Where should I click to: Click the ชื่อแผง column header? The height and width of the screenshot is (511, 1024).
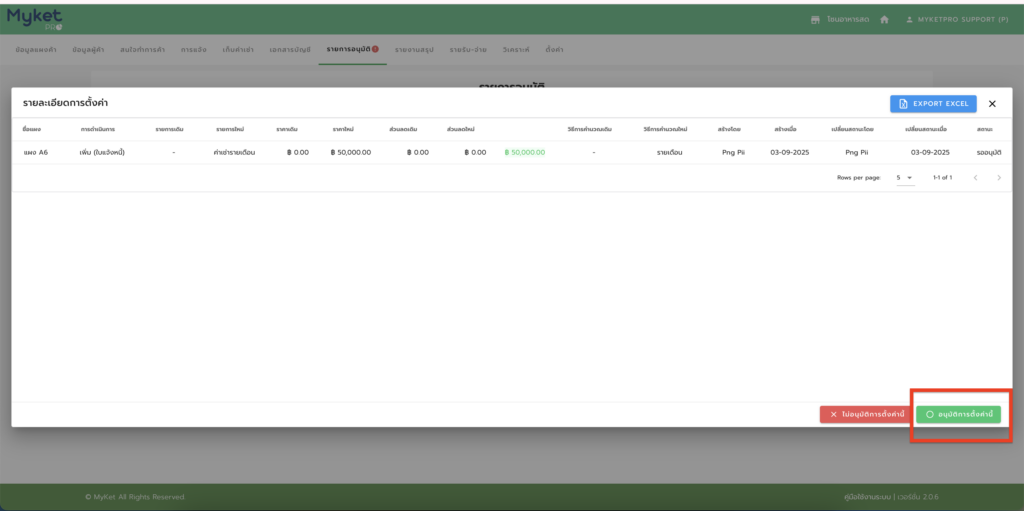[32, 129]
